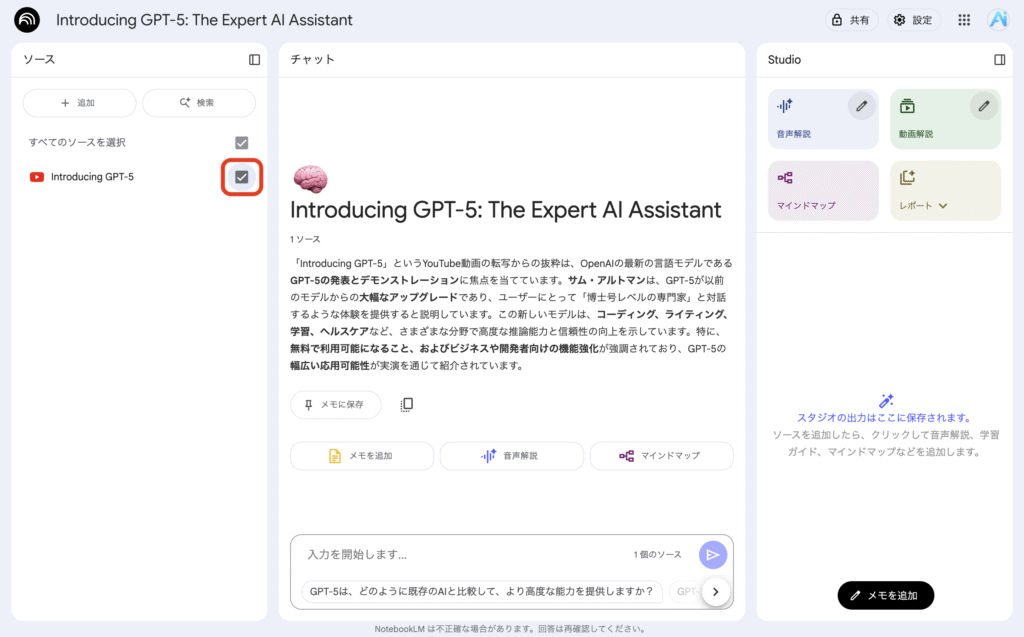Edit the 動画解説 card using its pencil icon

point(984,106)
